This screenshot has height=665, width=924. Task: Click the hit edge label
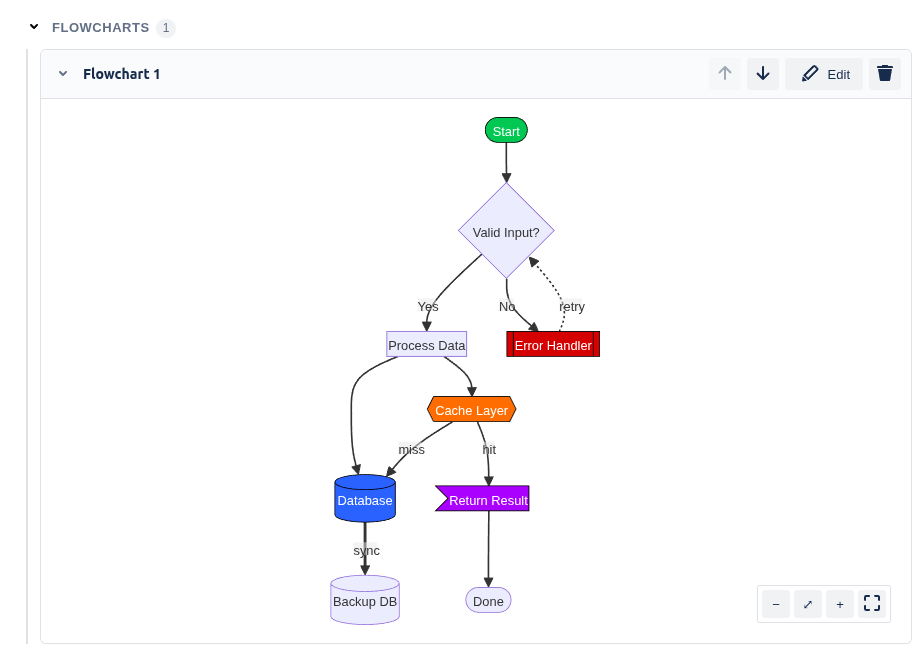point(489,449)
